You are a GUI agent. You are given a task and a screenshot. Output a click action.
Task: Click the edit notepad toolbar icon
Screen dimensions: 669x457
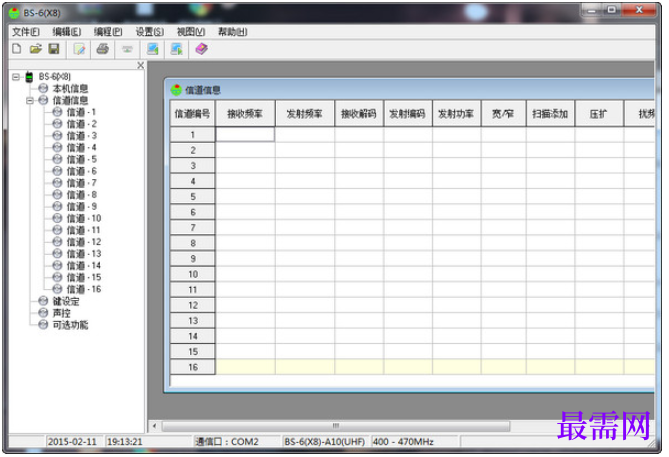click(79, 49)
